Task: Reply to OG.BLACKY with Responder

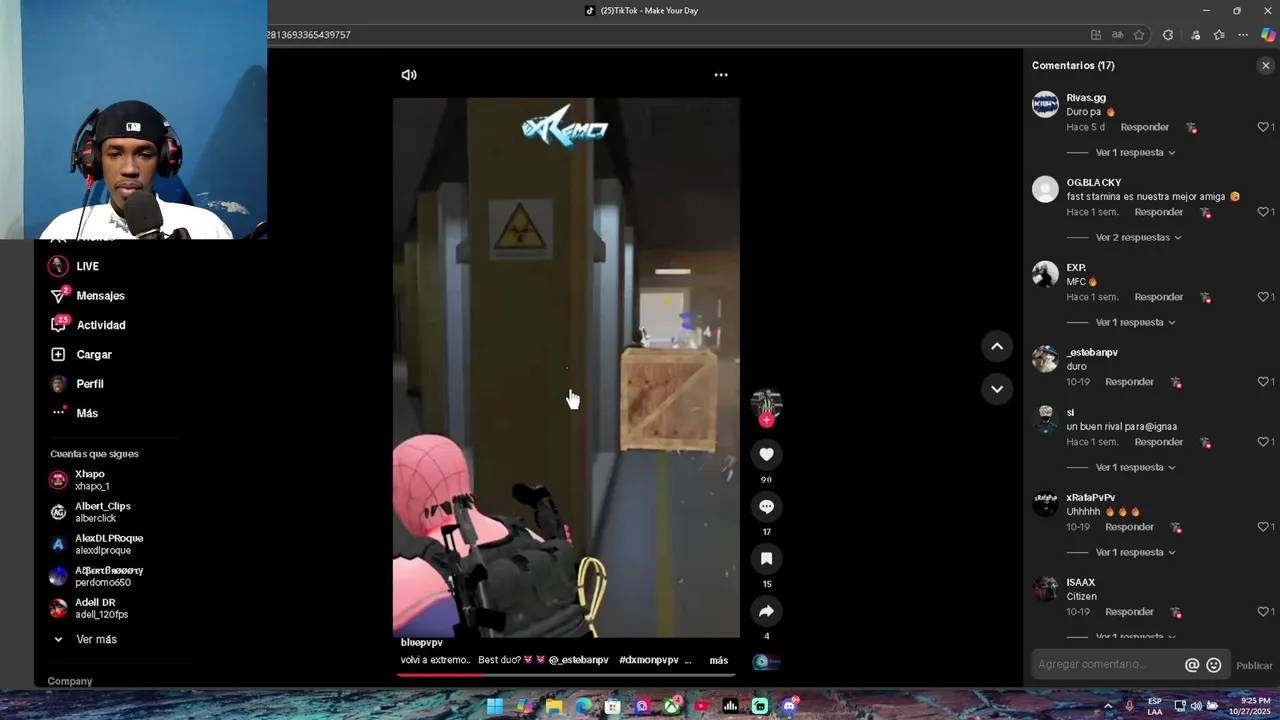Action: [1159, 213]
